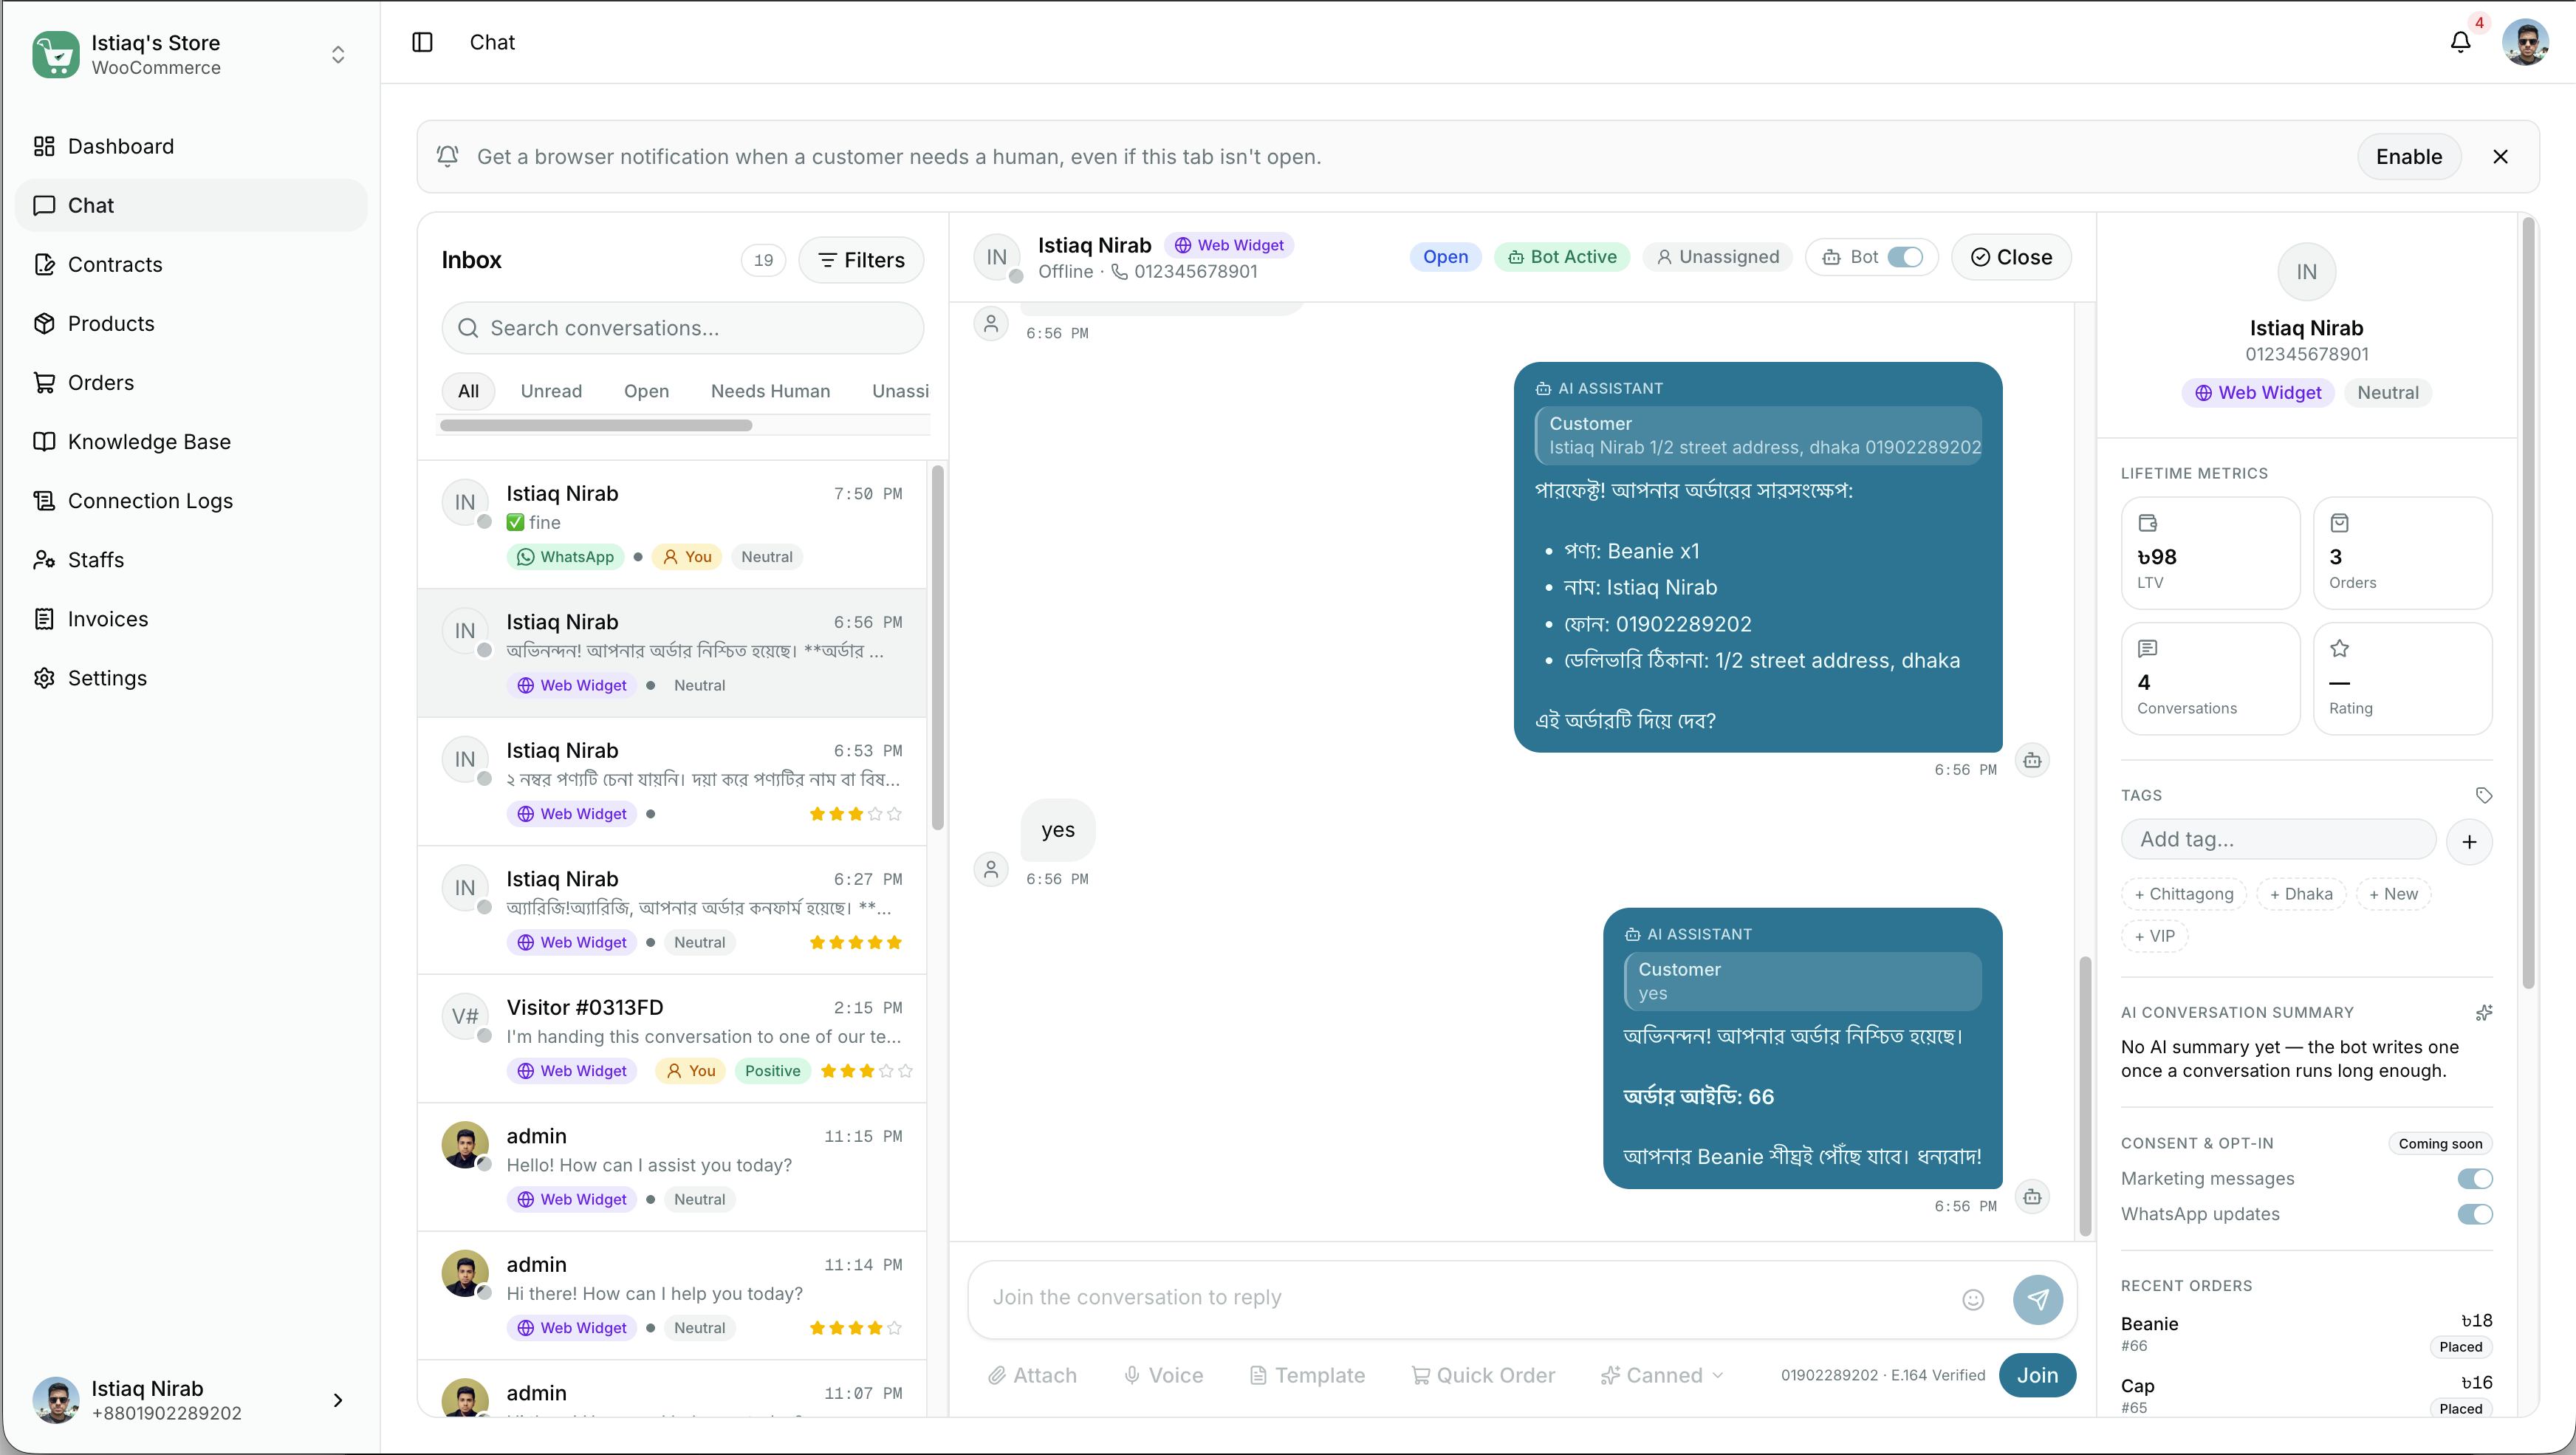Close the current conversation
Image resolution: width=2576 pixels, height=1455 pixels.
coord(2011,257)
